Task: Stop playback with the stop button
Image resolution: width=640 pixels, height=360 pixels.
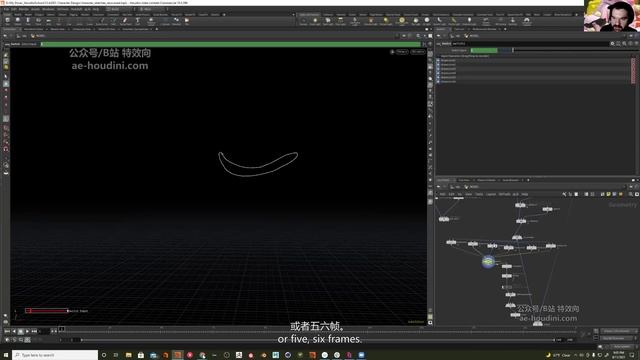Action: (x=20, y=331)
